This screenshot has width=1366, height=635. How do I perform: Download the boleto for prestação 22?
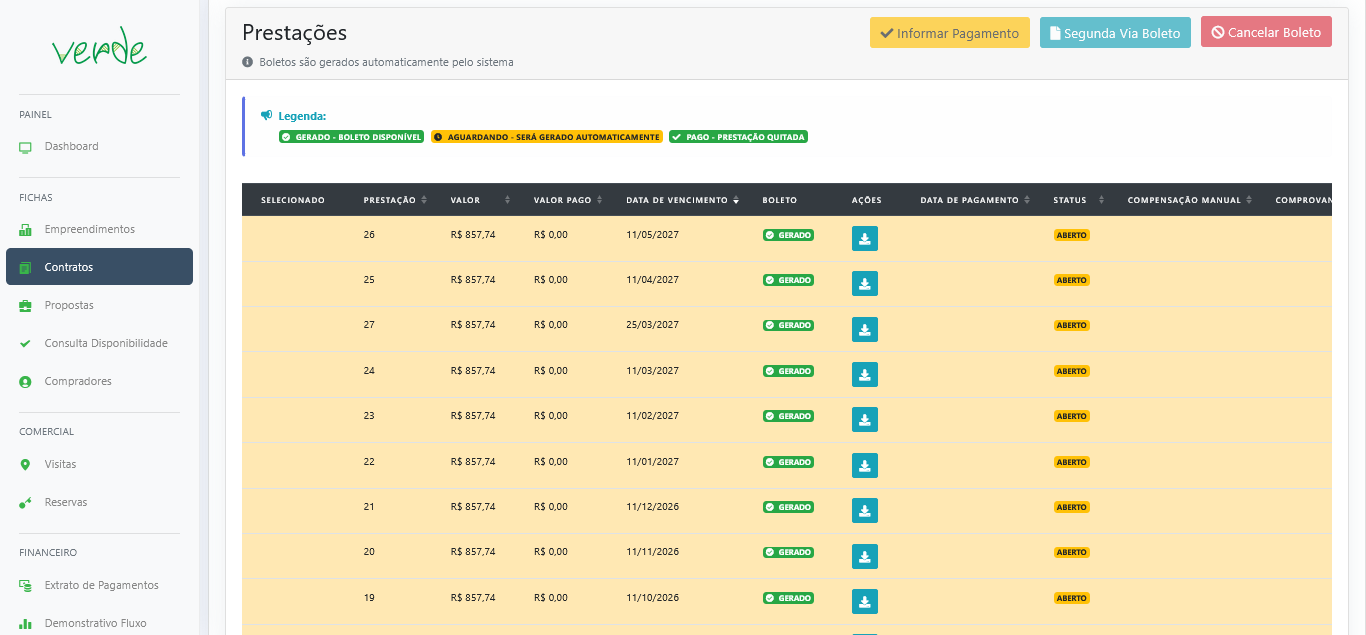(864, 465)
